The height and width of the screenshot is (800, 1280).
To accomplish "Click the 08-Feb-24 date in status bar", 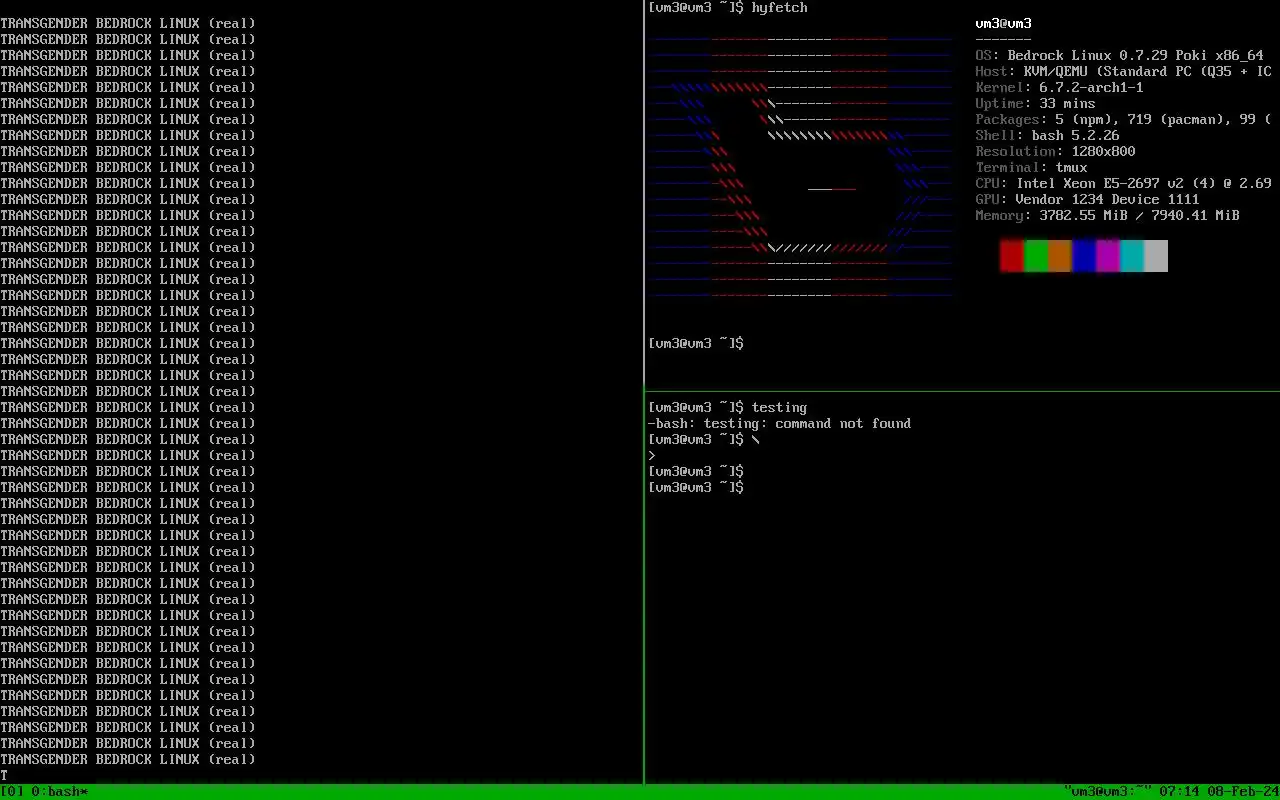I will pyautogui.click(x=1244, y=792).
